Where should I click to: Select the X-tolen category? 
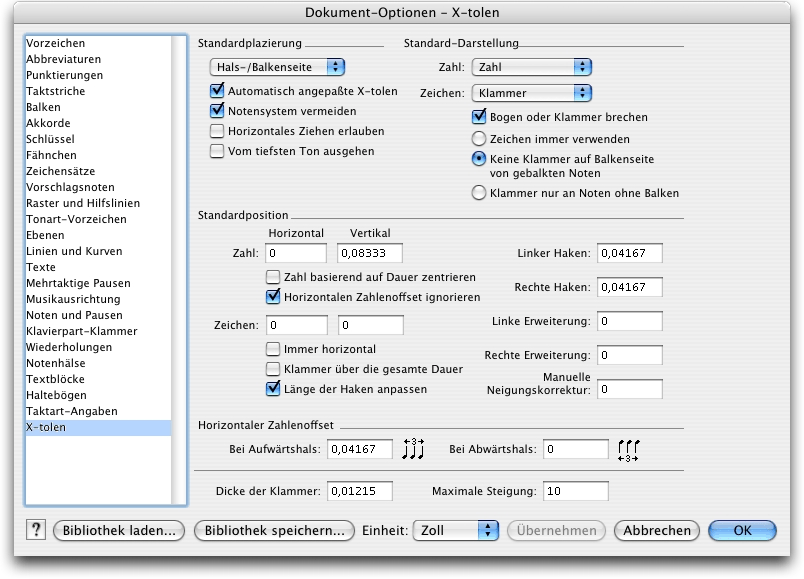(98, 427)
